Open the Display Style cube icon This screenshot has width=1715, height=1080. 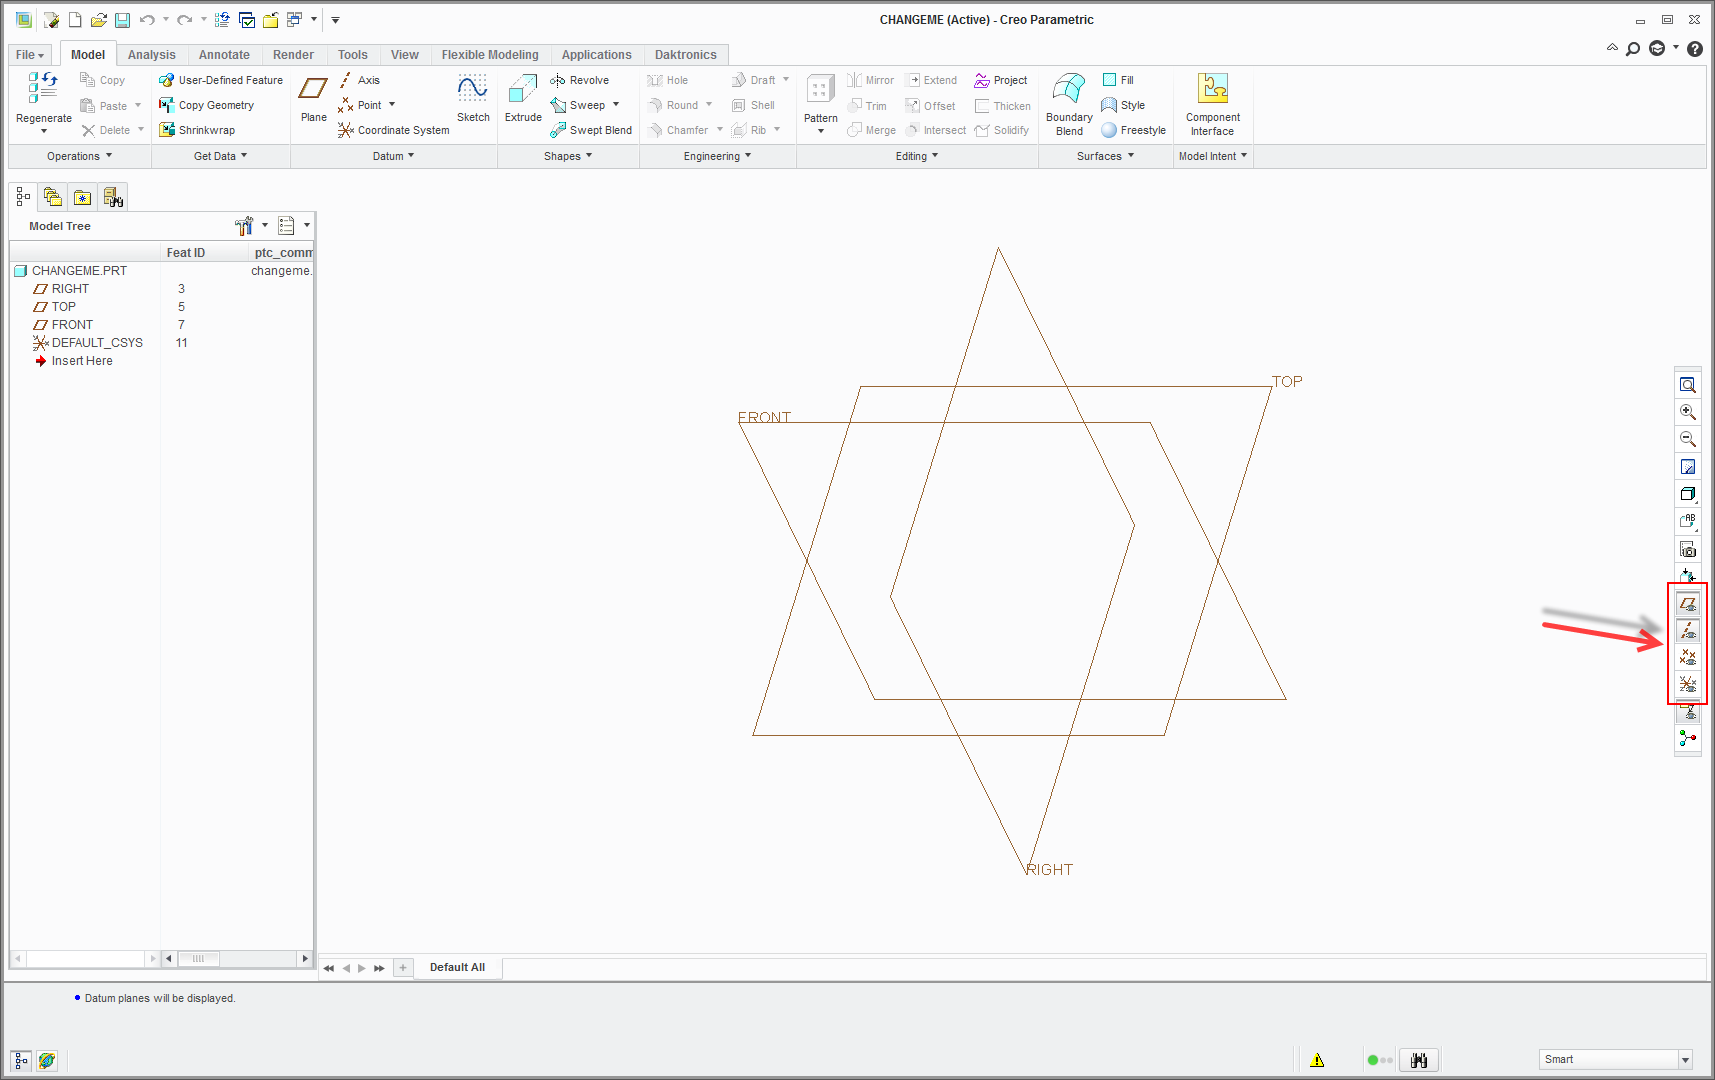1688,494
